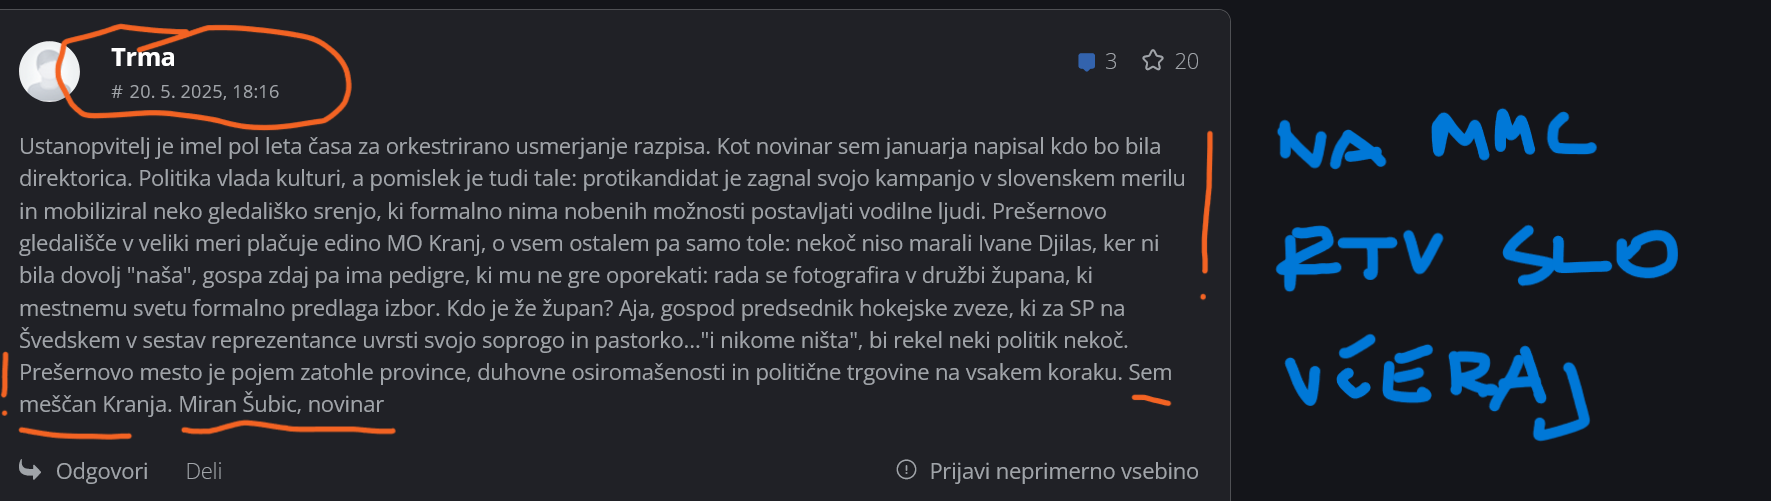Click the signature Miran Šubic, novinar

click(281, 404)
